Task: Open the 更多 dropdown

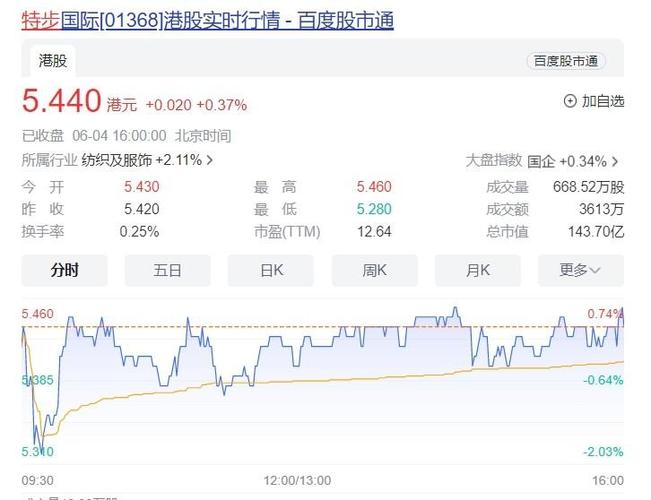Action: (x=581, y=270)
